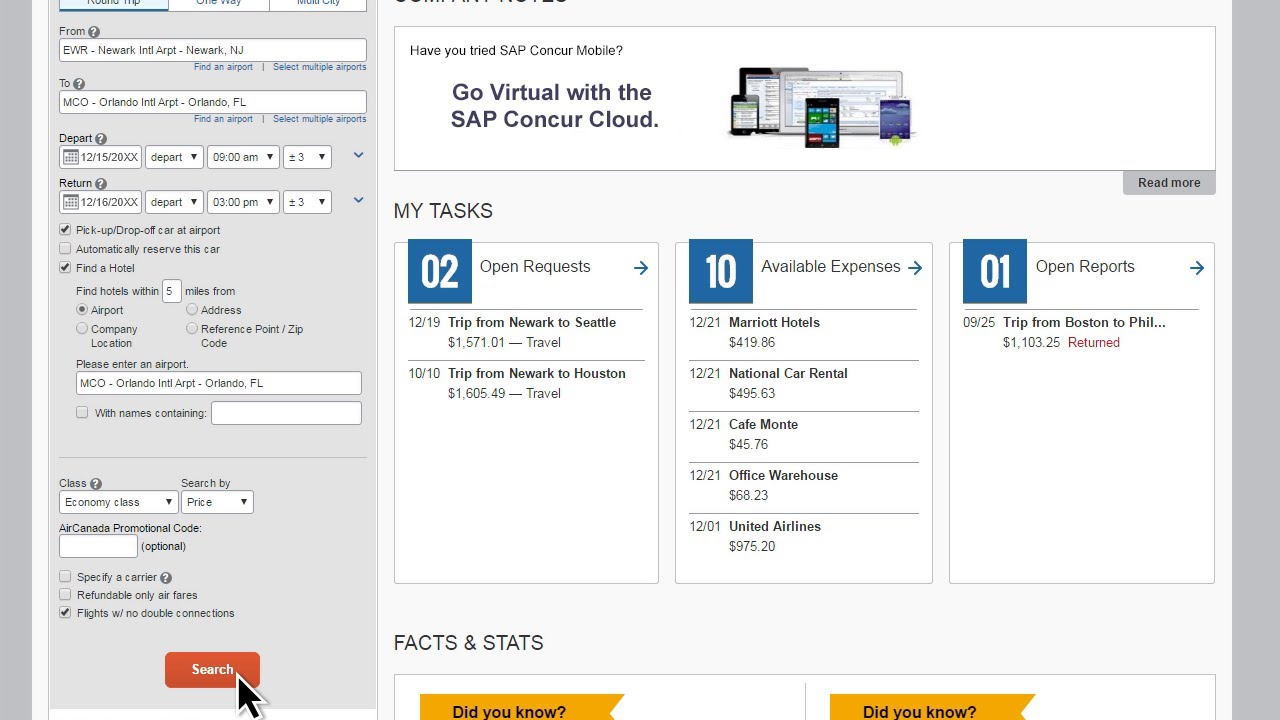
Task: Click Find an airport under From
Action: (223, 67)
